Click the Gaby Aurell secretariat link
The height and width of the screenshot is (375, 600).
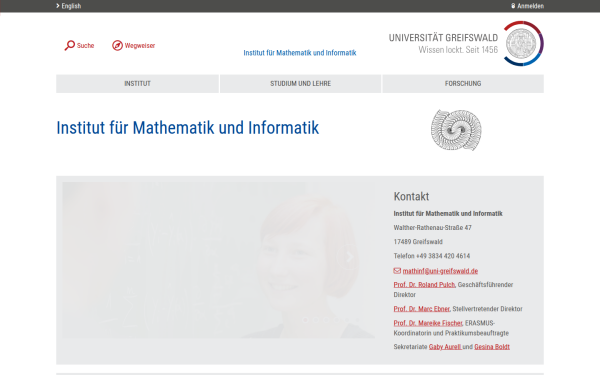(x=445, y=347)
